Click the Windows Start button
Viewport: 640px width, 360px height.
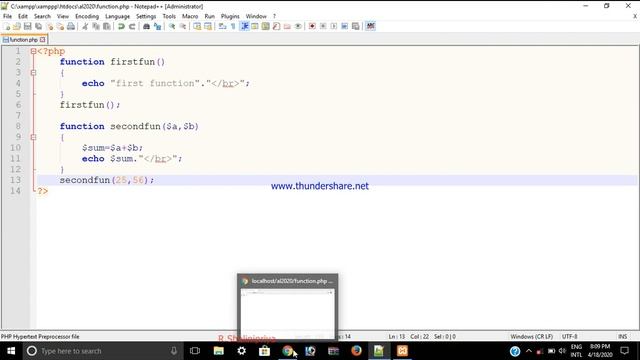click(x=11, y=351)
